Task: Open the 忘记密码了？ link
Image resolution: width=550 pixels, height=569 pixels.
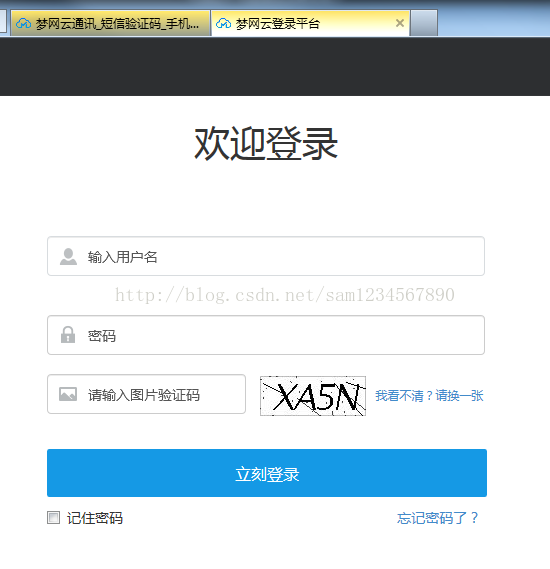Action: [x=438, y=518]
